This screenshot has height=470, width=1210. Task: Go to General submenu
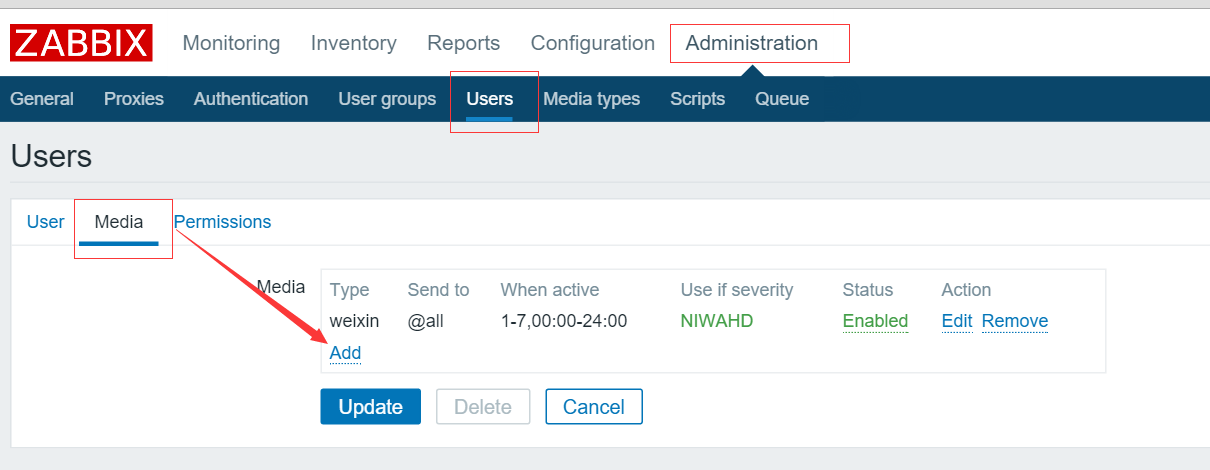42,99
